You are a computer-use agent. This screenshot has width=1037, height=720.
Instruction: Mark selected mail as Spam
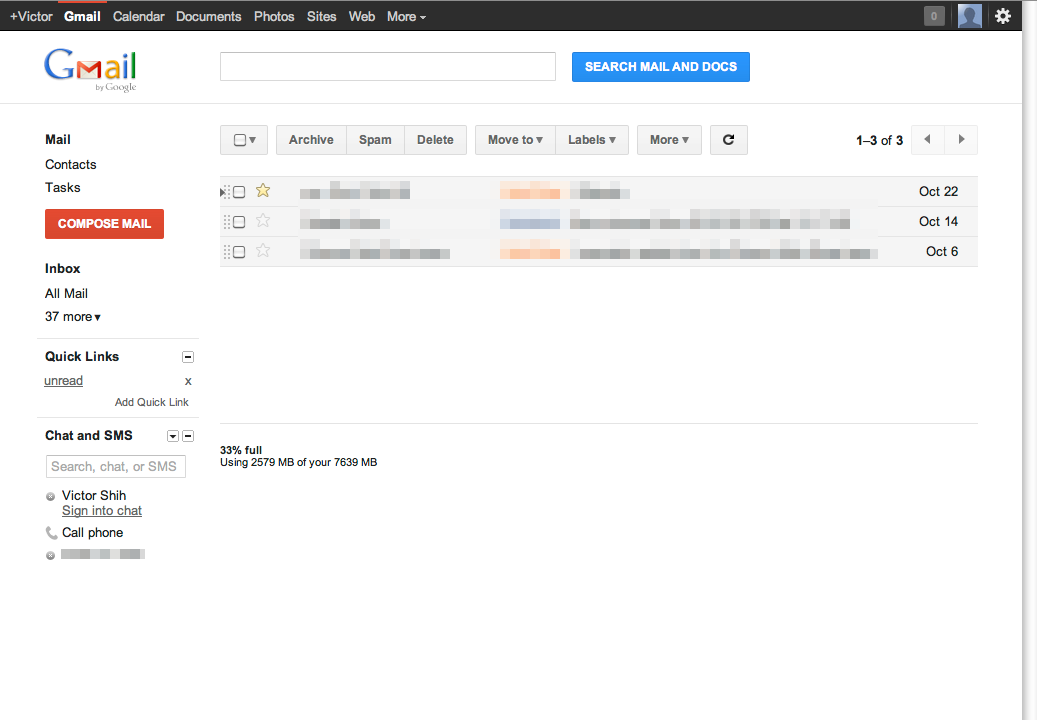pos(375,140)
